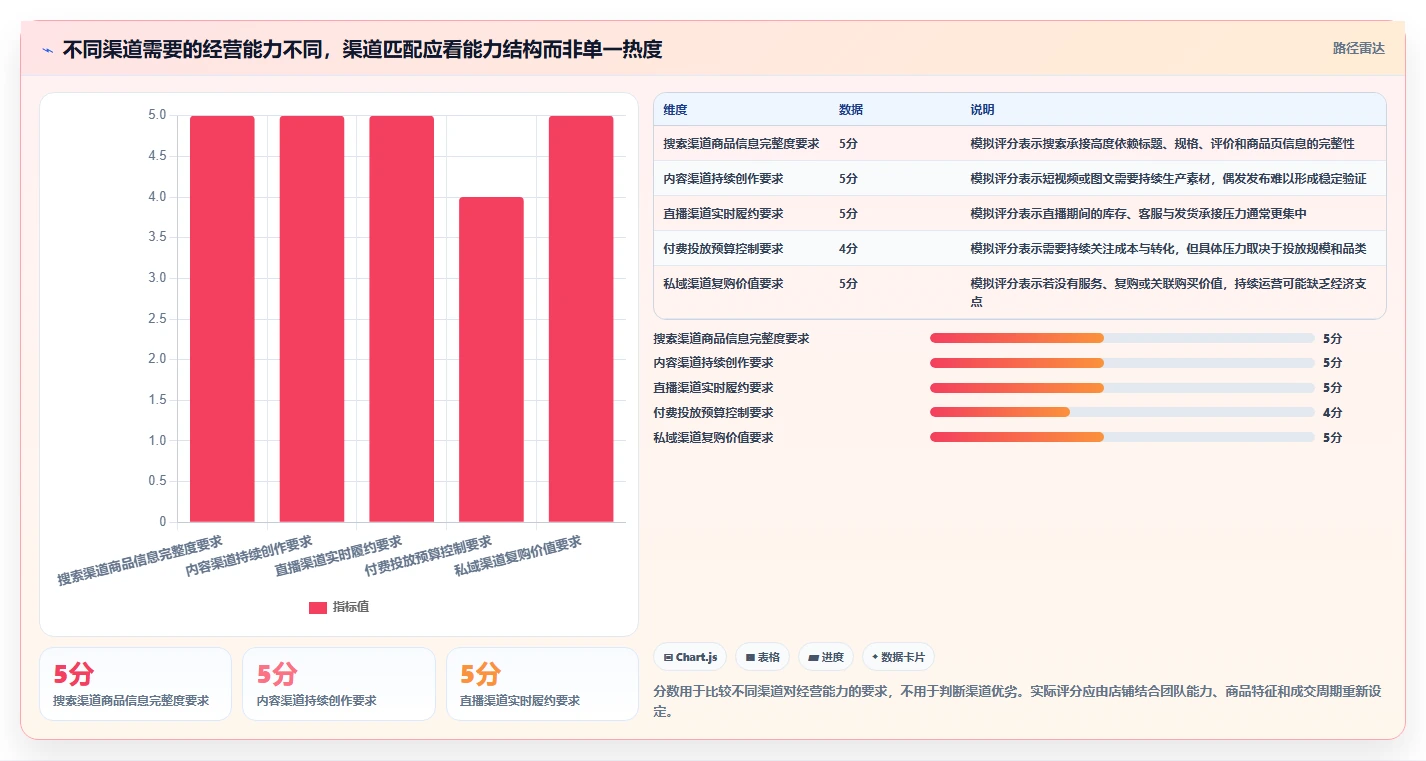Click the 搜索渠道商品信息完整度要求 label in progress list
The image size is (1426, 761).
pos(731,338)
